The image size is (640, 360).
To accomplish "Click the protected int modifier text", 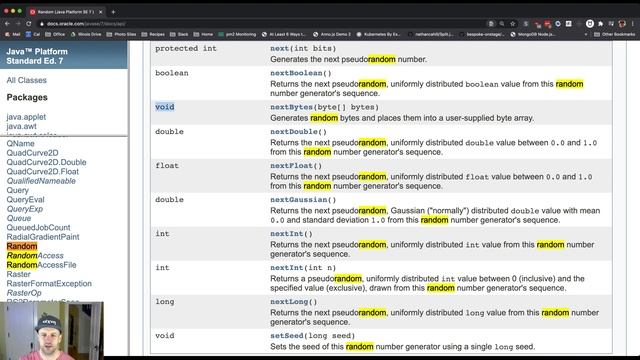I will [186, 48].
